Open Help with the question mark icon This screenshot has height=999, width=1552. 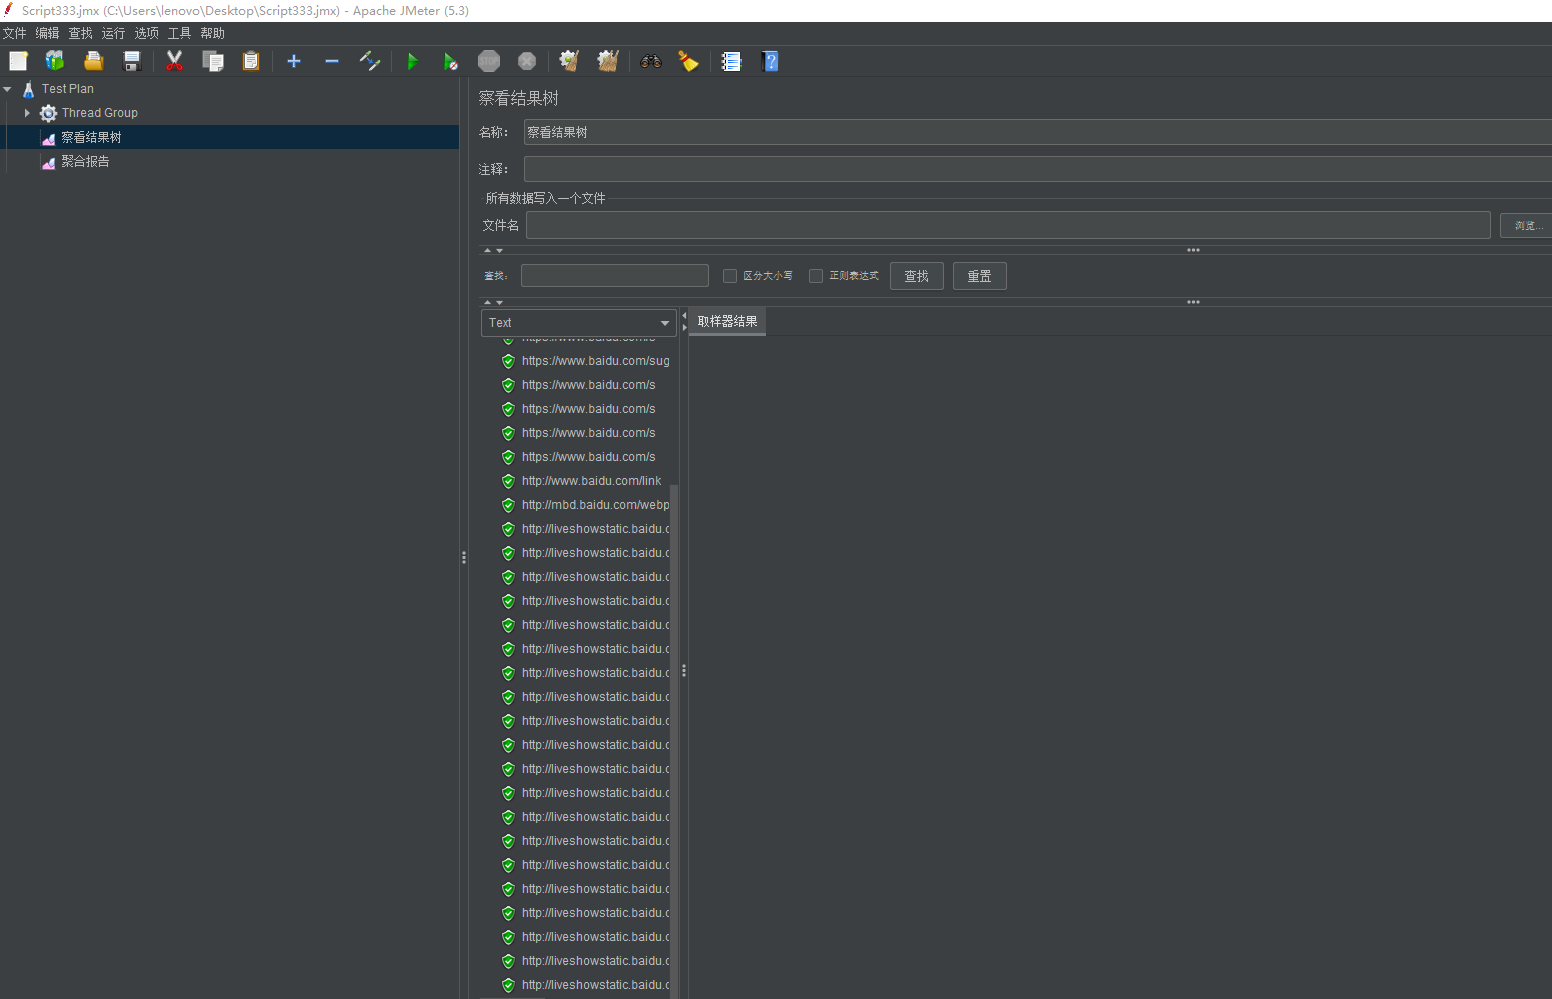click(769, 61)
